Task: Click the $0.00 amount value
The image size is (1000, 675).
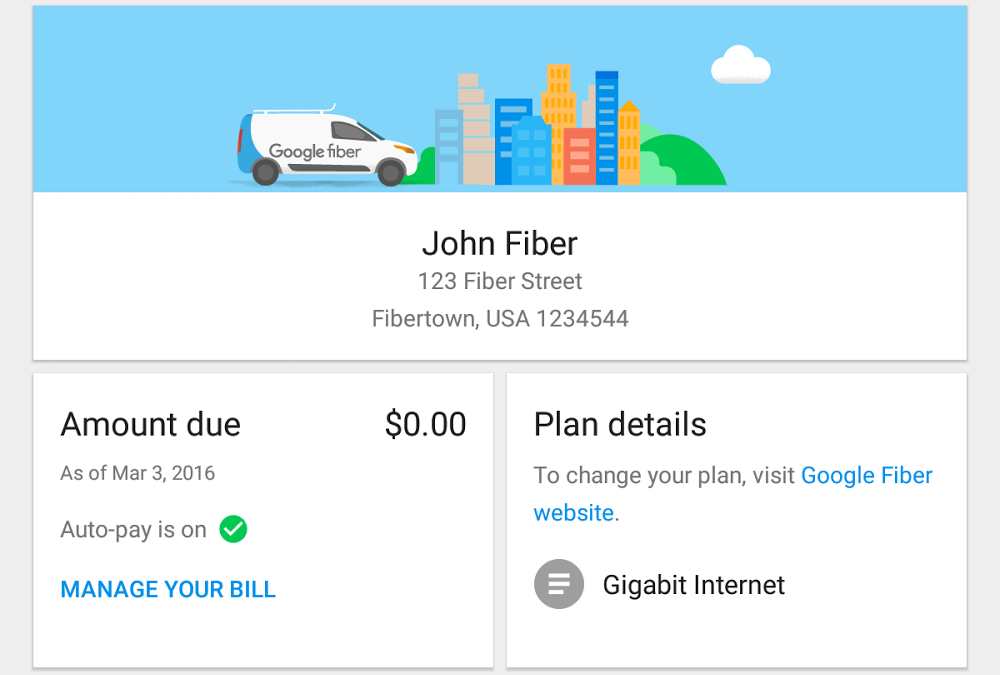Action: click(425, 424)
